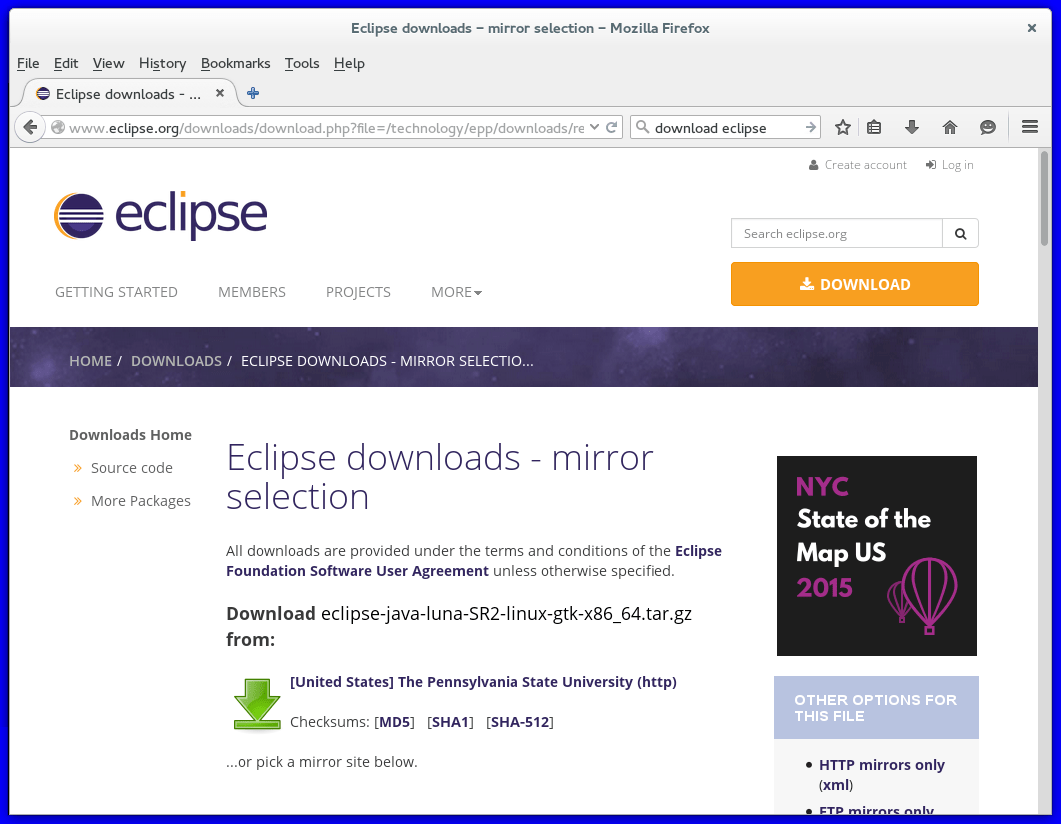
Task: Close the Firefox window with X button
Action: (x=1031, y=28)
